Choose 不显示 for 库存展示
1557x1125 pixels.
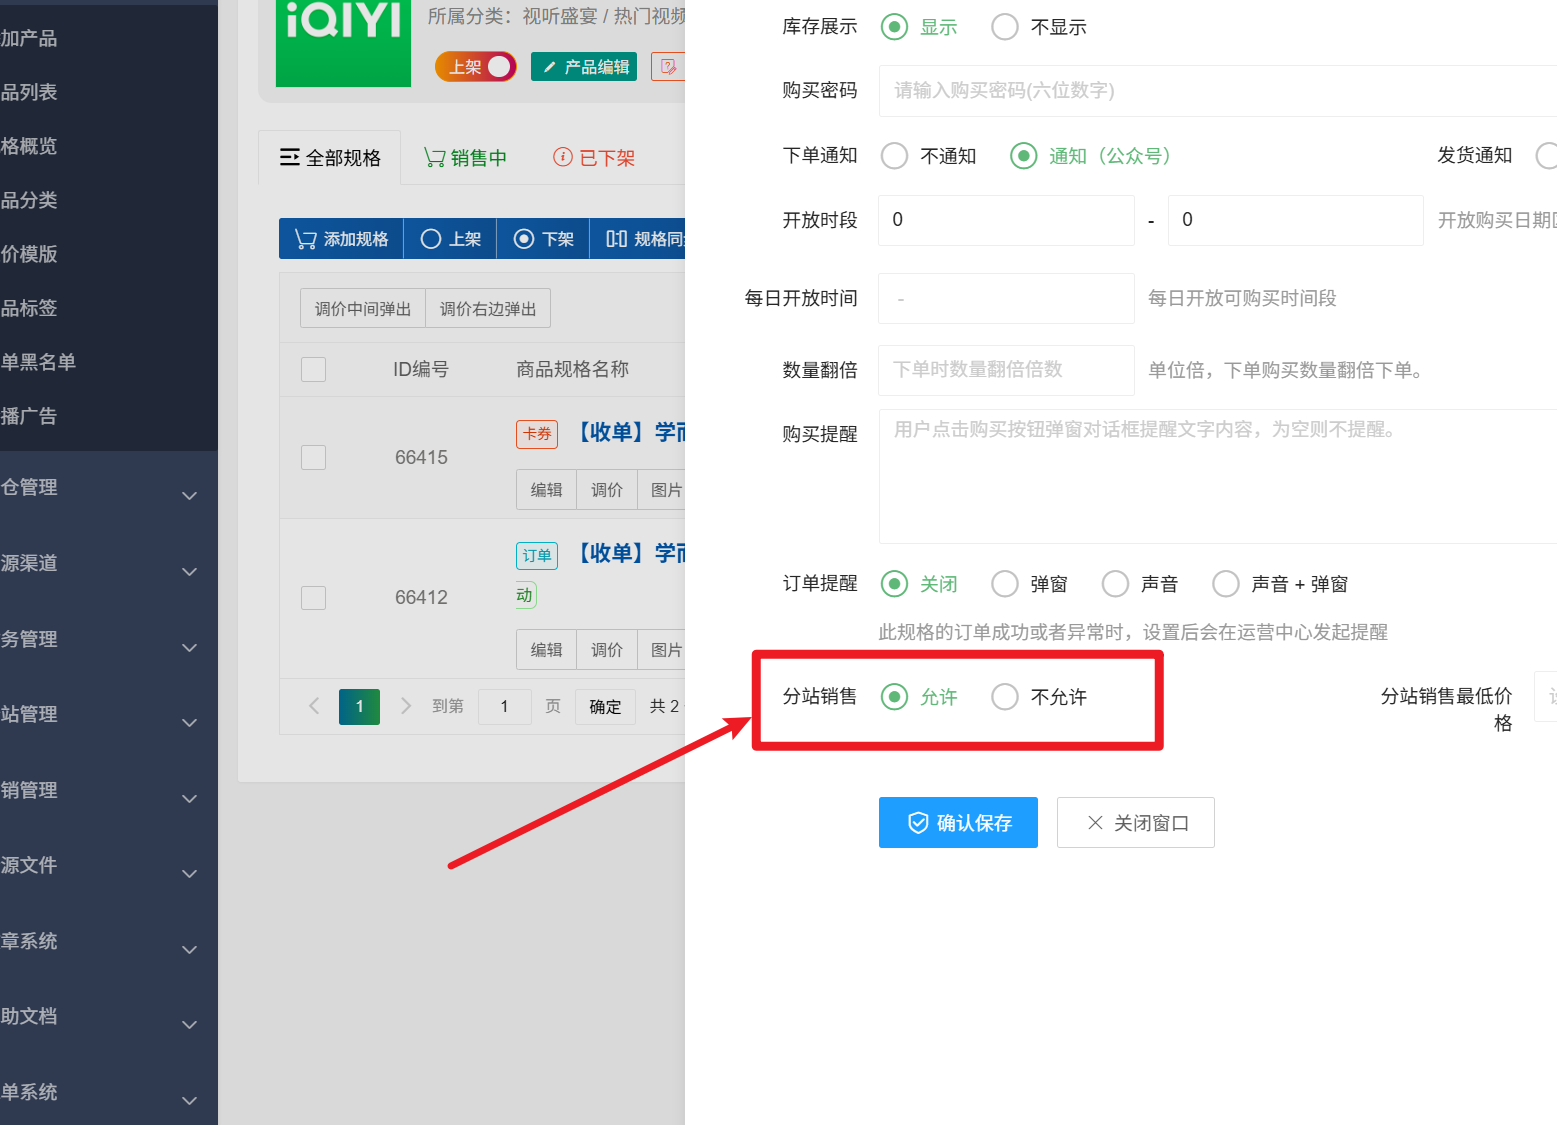[1039, 27]
